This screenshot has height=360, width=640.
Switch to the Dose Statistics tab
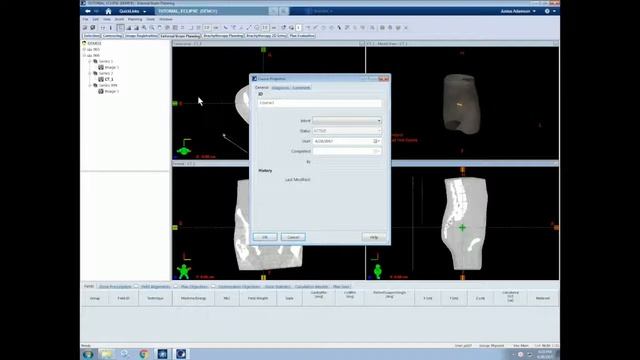278,287
